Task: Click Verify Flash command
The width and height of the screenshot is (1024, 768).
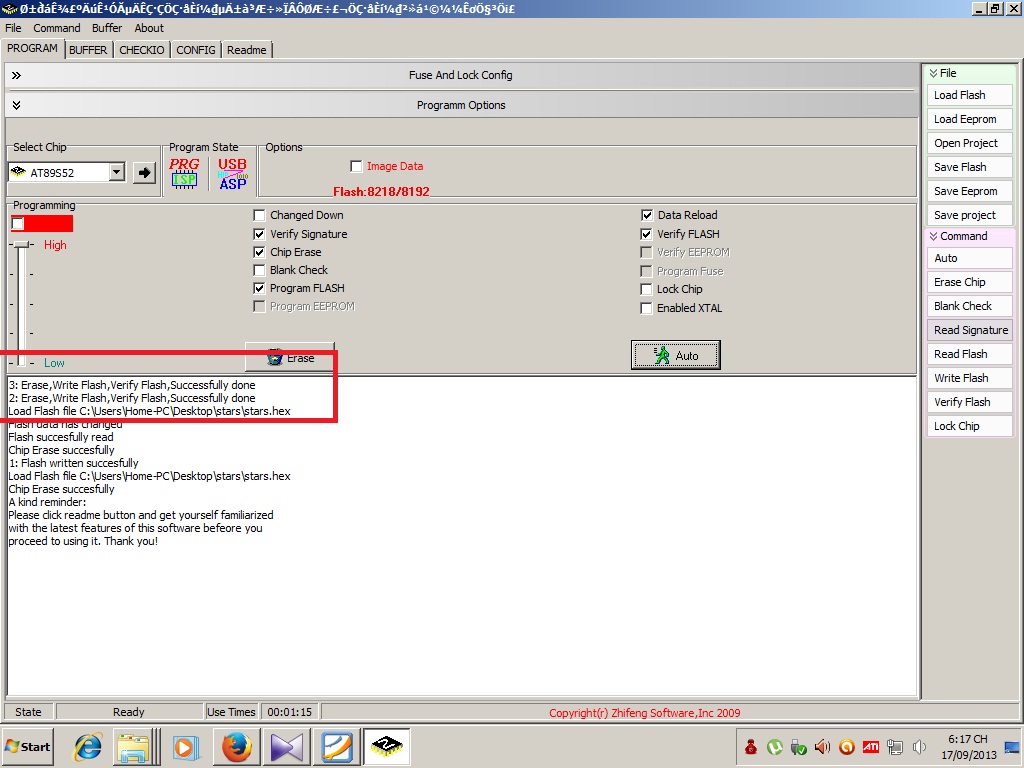Action: coord(969,402)
